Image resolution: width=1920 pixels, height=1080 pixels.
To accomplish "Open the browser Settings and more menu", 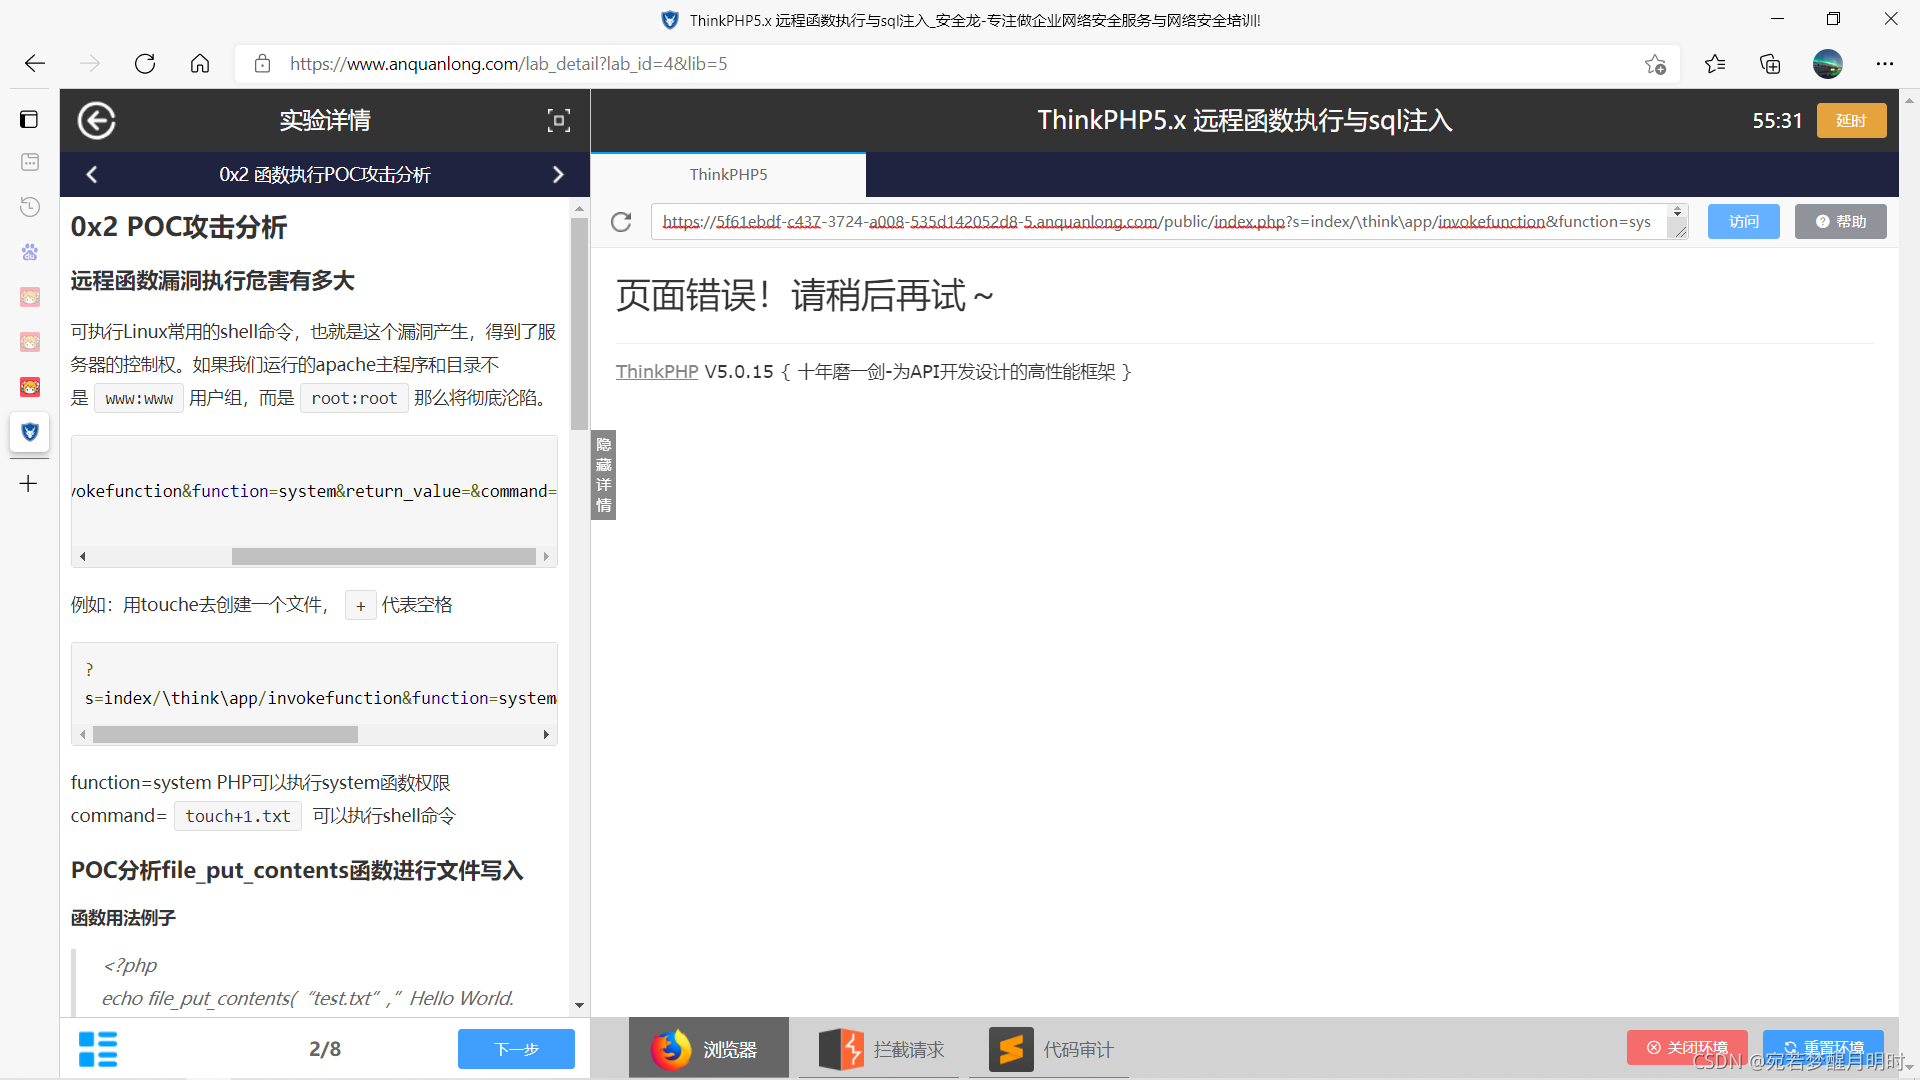I will pyautogui.click(x=1885, y=64).
